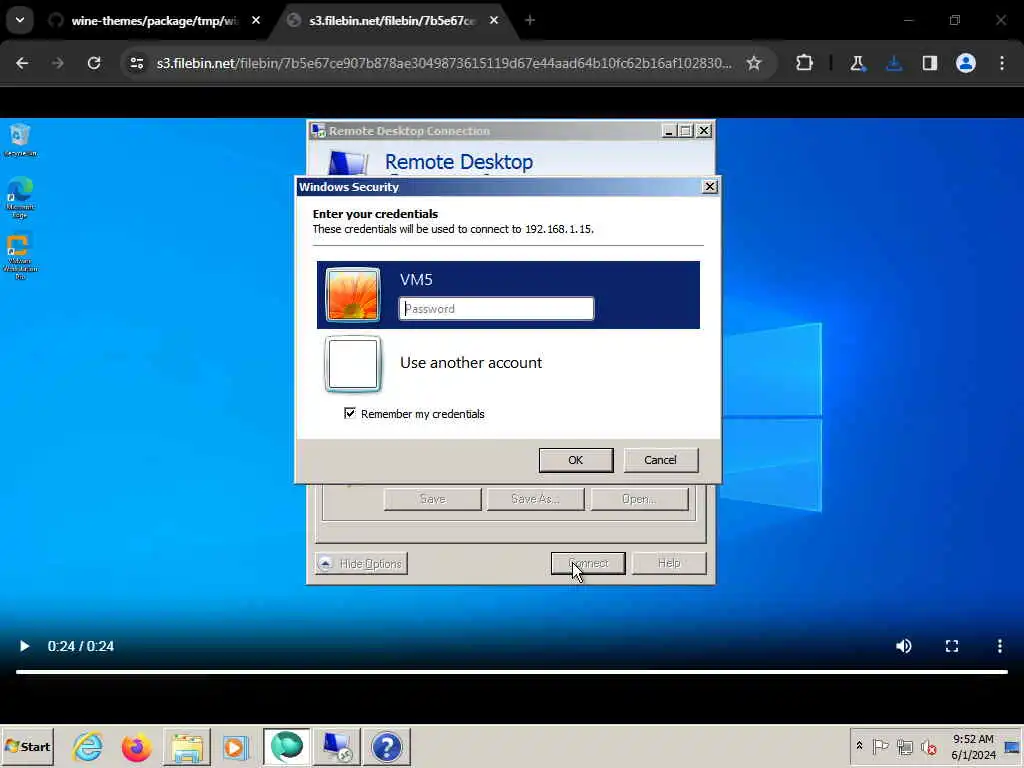Image resolution: width=1024 pixels, height=768 pixels.
Task: Reload the filebin page
Action: pyautogui.click(x=94, y=63)
